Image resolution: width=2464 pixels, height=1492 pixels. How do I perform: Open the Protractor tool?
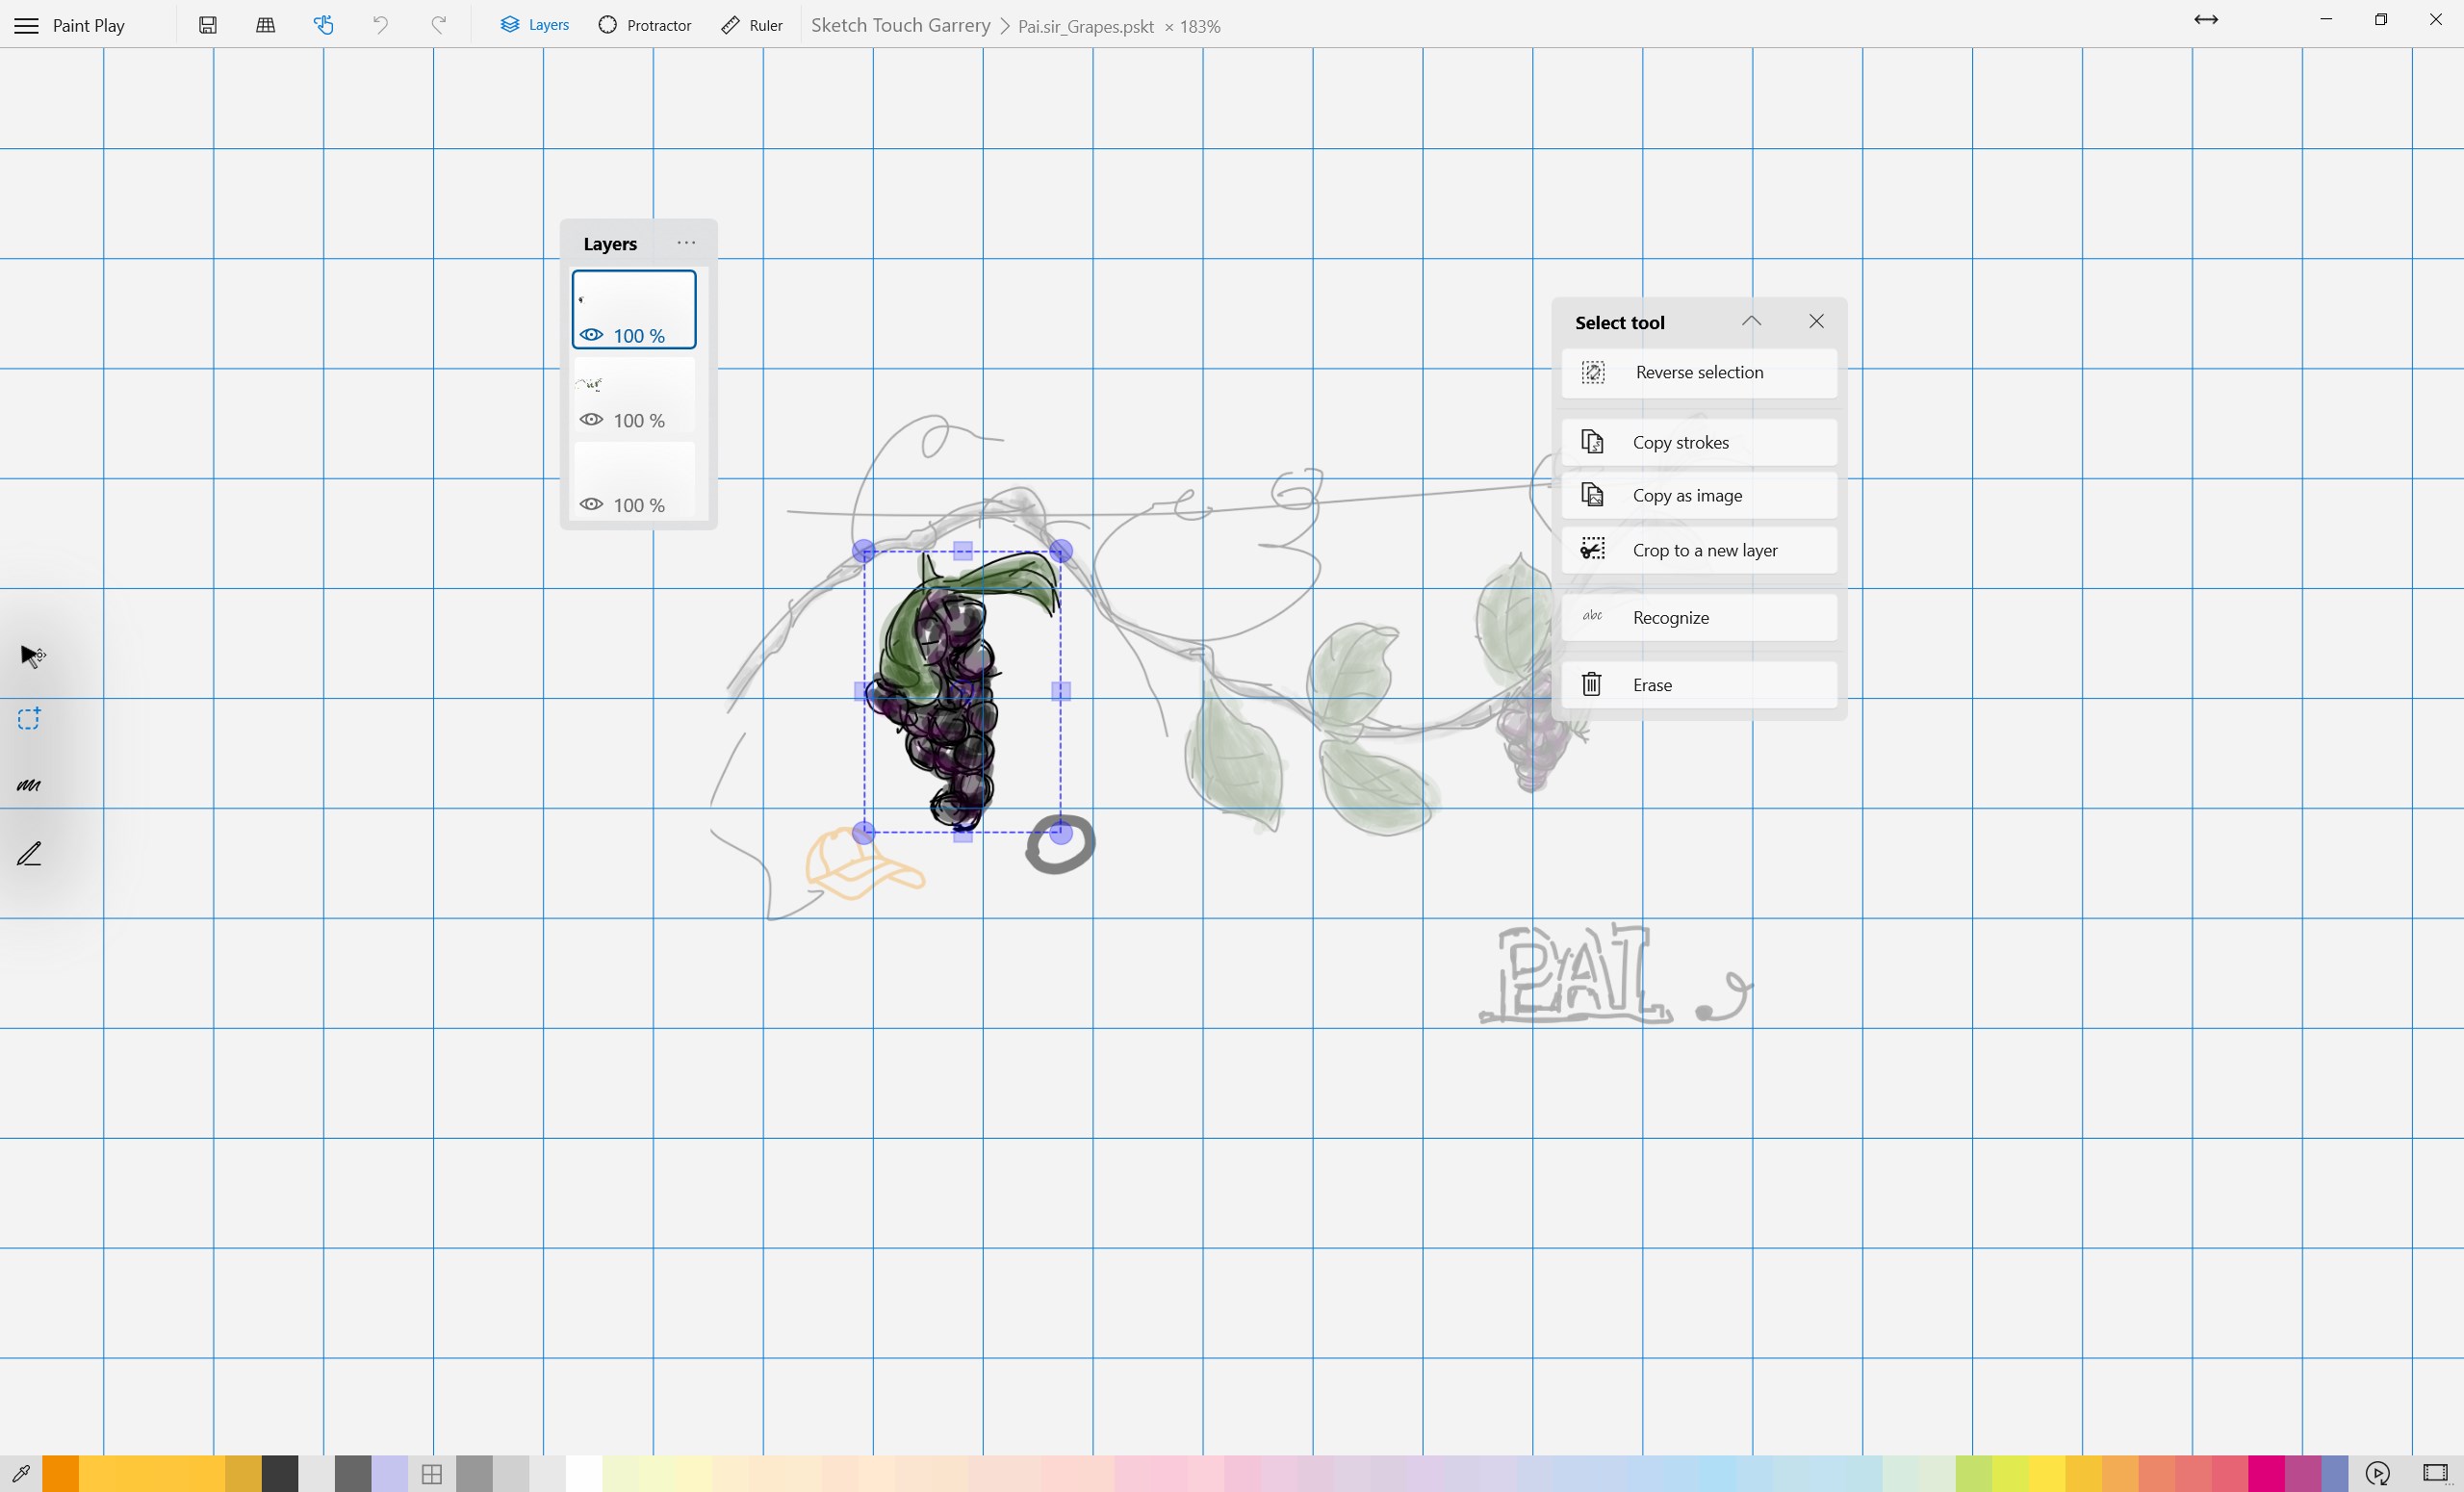coord(645,25)
